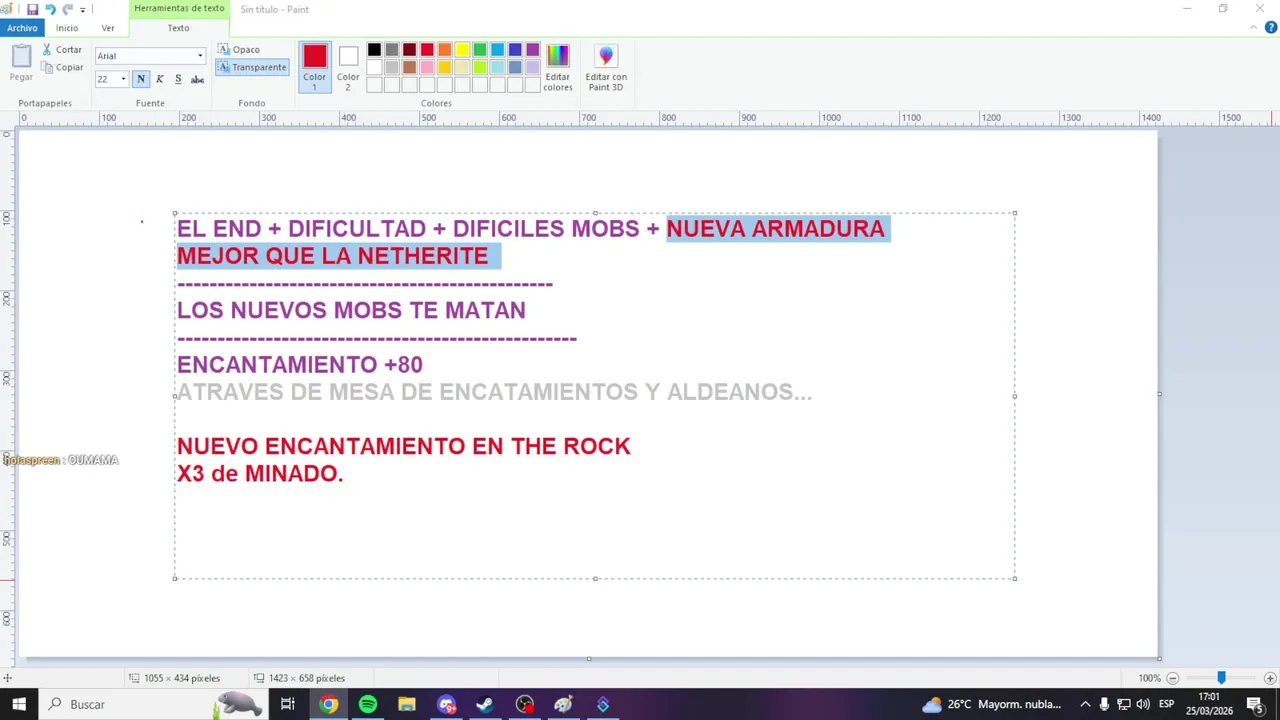Switch to the Inicio ribbon tab
Image resolution: width=1280 pixels, height=720 pixels.
tap(67, 28)
